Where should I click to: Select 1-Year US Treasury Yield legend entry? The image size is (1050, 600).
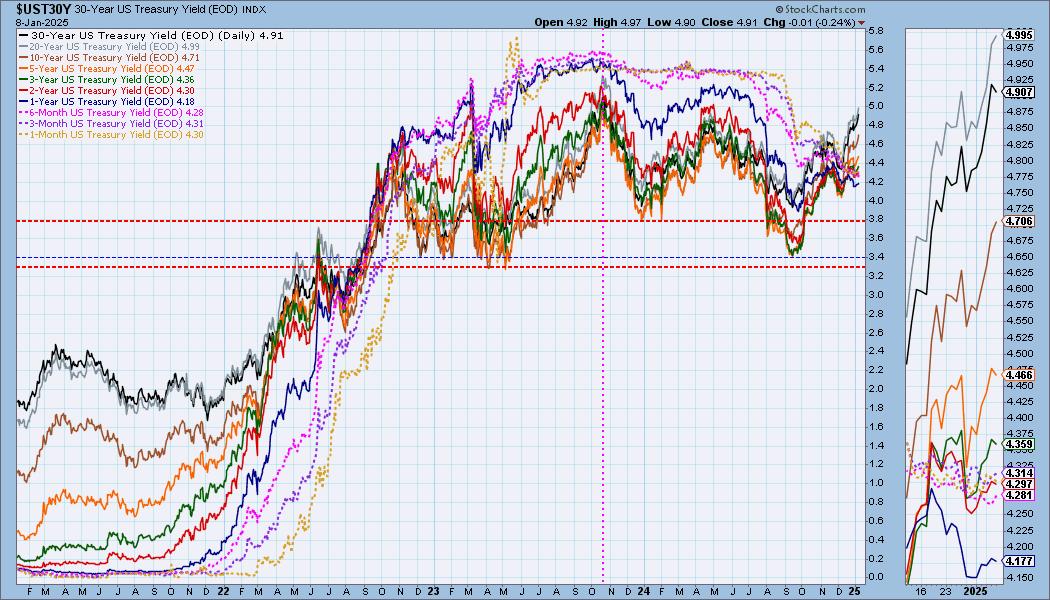(x=108, y=102)
